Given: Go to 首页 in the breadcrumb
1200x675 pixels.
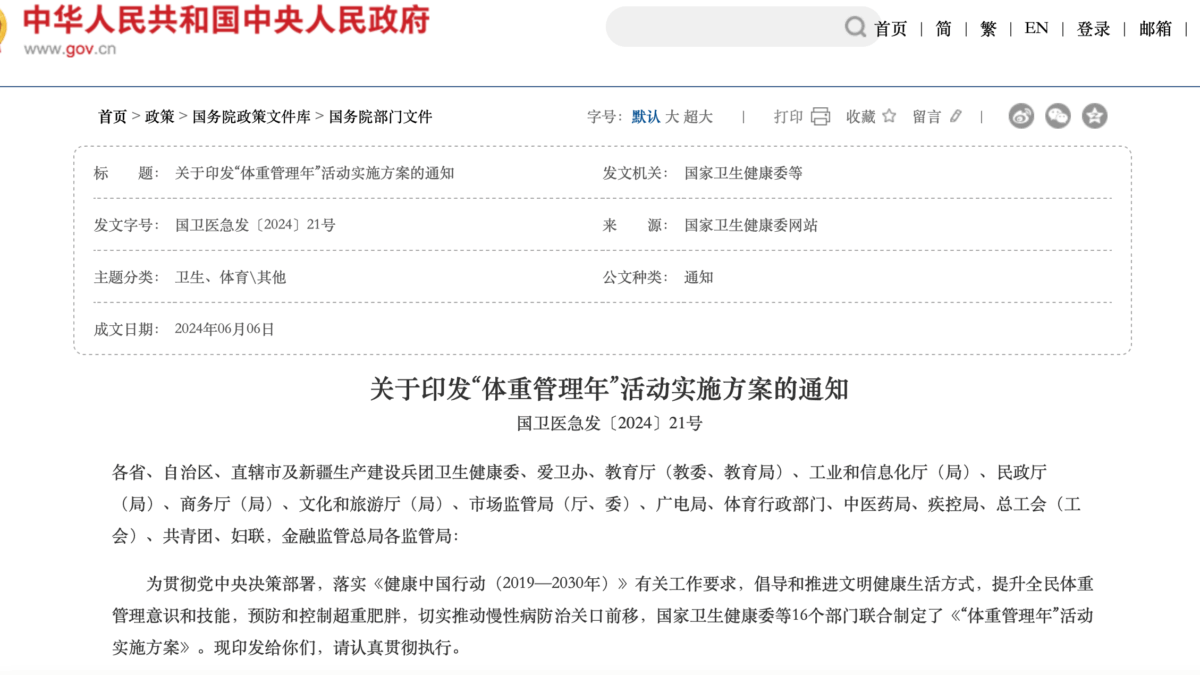Looking at the screenshot, I should click(112, 117).
